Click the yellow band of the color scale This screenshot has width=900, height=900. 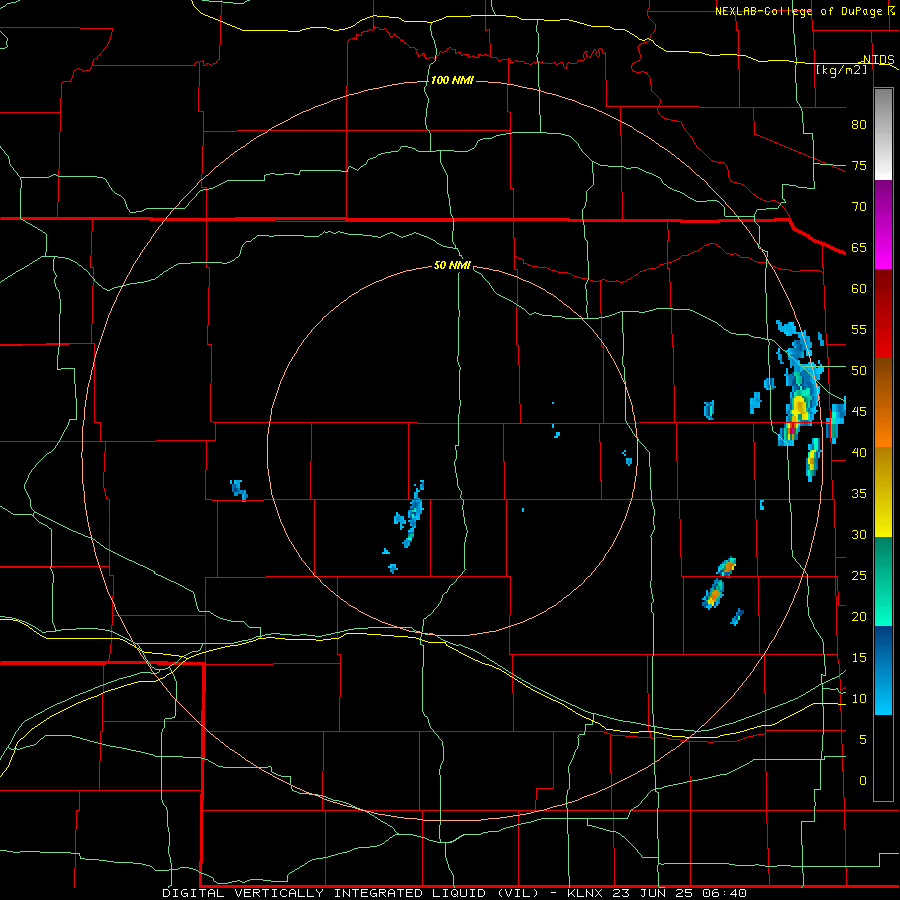883,492
